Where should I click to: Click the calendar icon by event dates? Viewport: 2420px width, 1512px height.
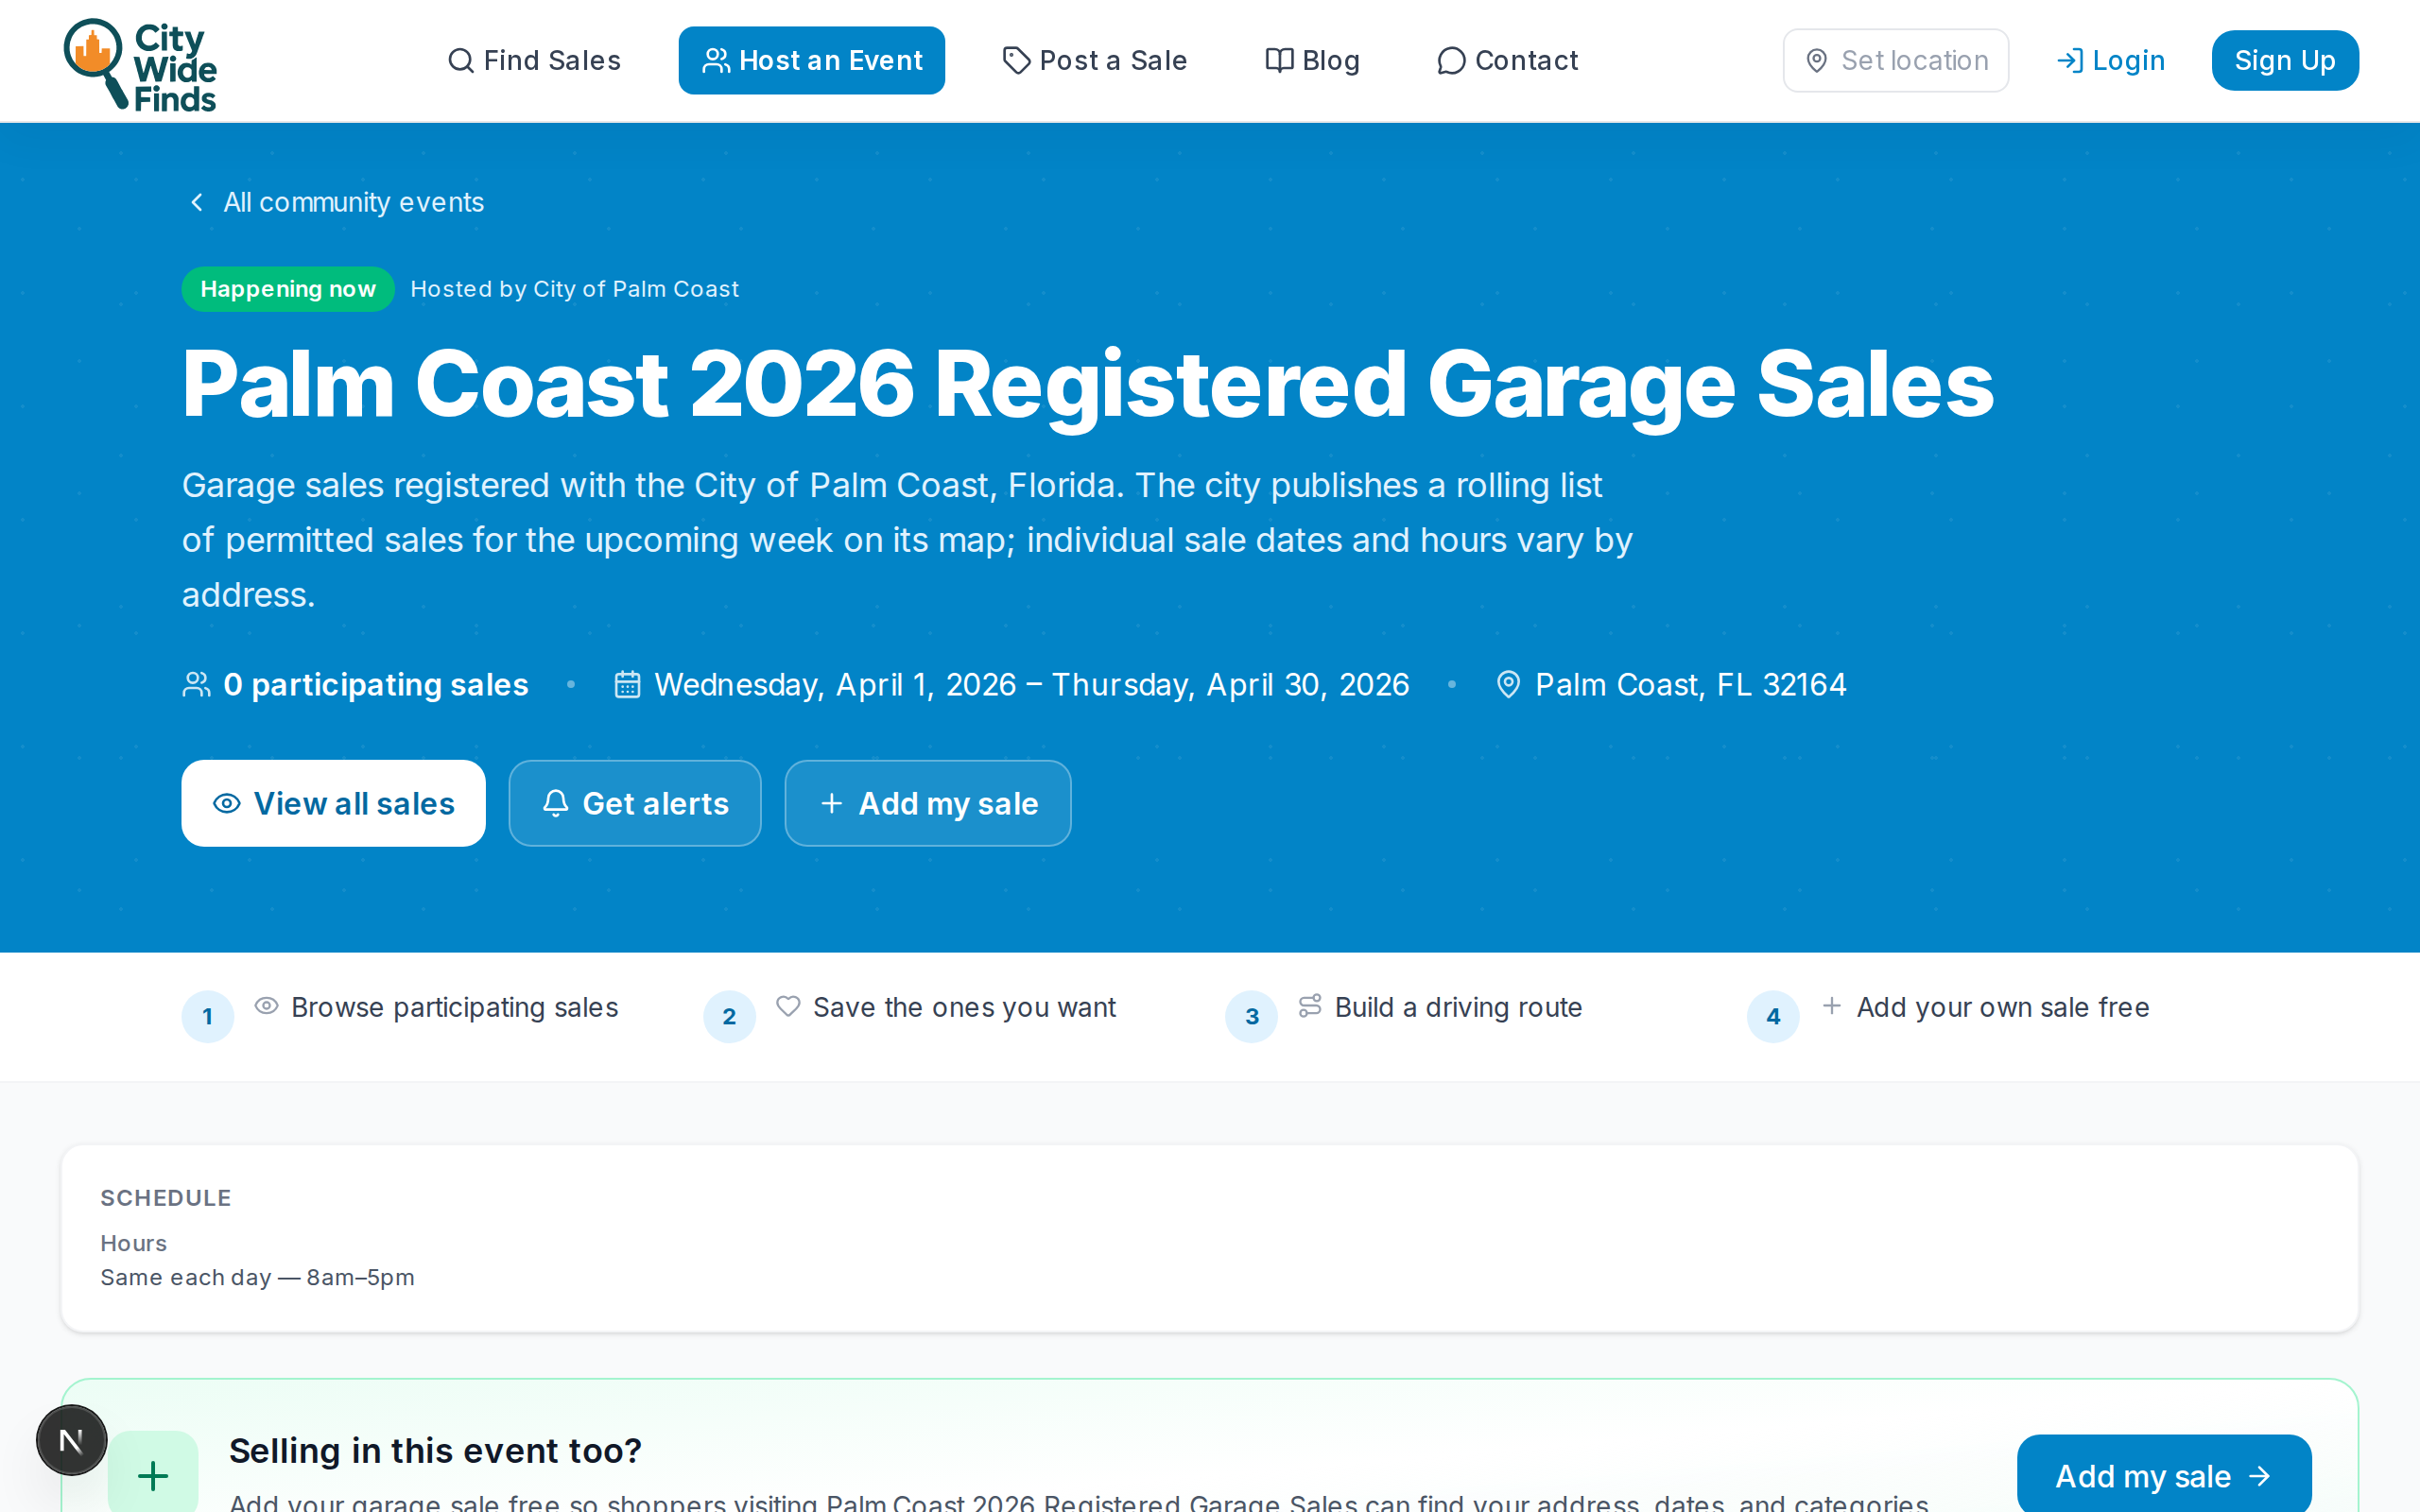[x=627, y=684]
